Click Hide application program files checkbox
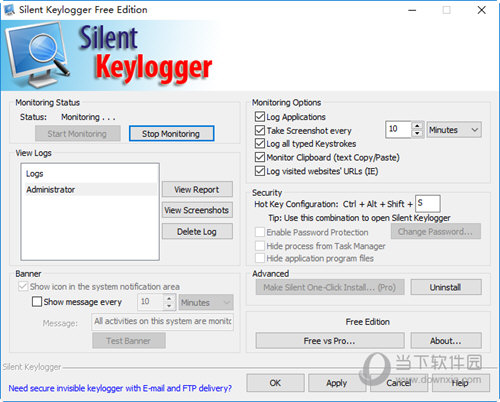The width and height of the screenshot is (500, 402). [260, 258]
